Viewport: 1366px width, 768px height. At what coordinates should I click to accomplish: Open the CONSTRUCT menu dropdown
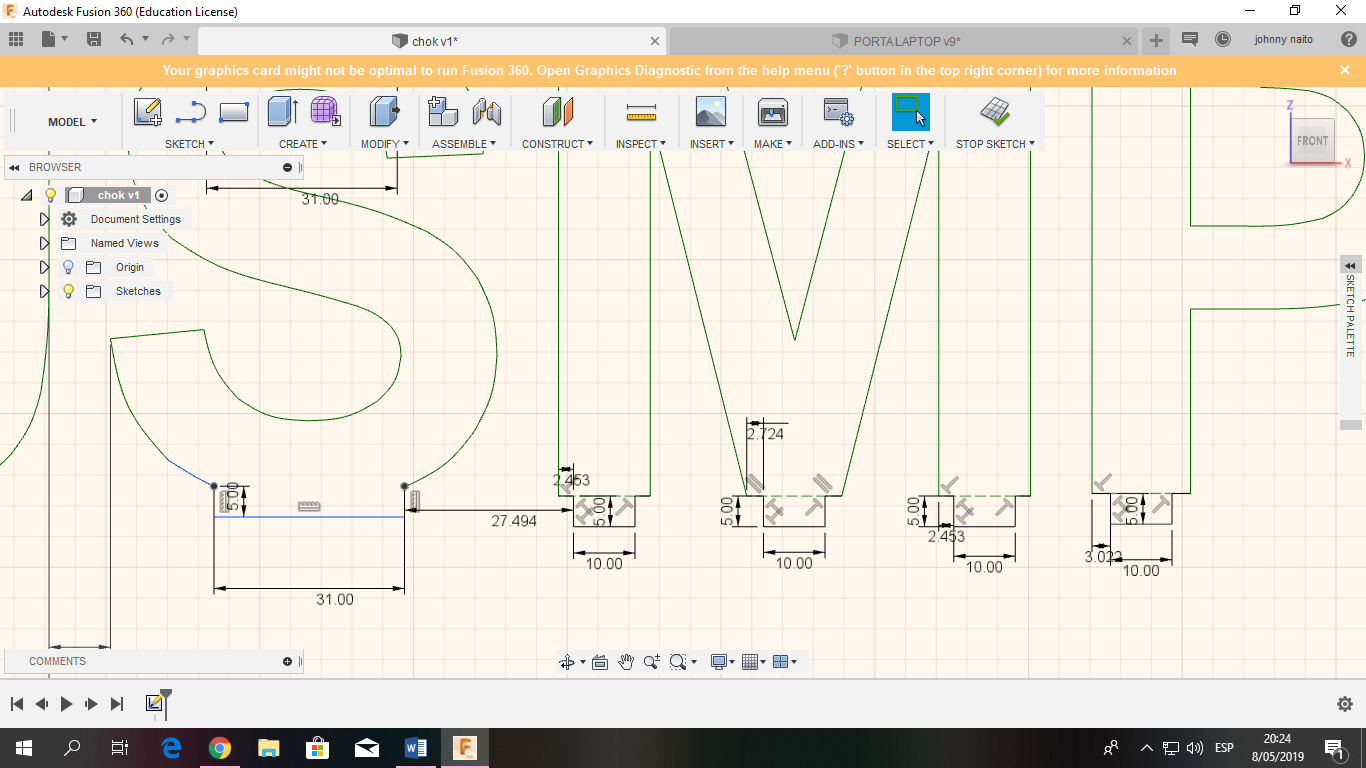coord(557,144)
